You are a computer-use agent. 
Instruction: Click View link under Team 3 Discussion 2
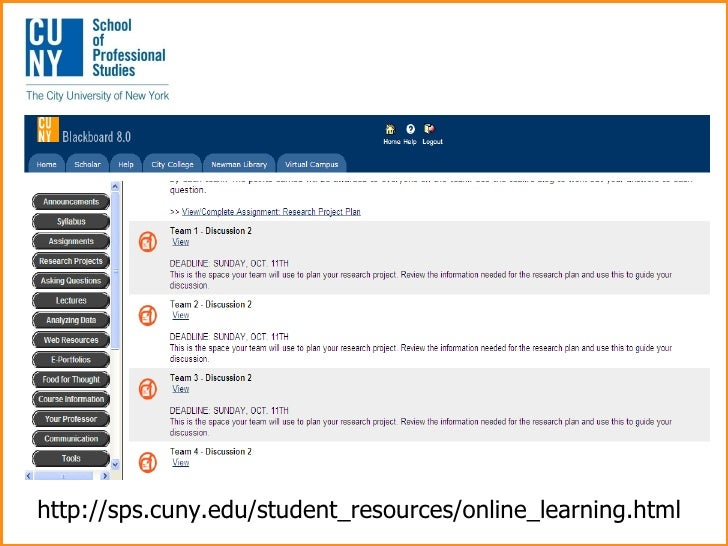tap(181, 389)
